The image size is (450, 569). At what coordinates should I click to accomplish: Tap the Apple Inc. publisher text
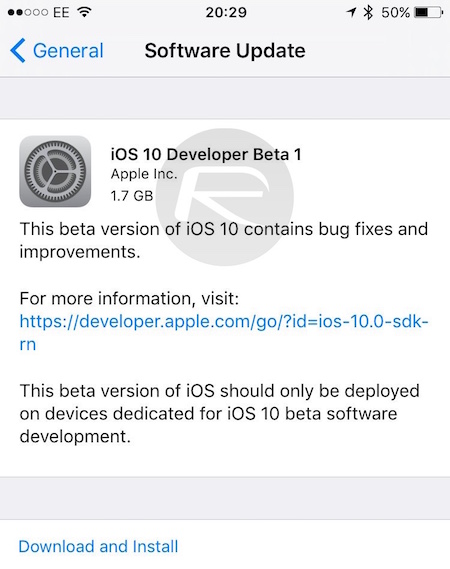click(144, 174)
